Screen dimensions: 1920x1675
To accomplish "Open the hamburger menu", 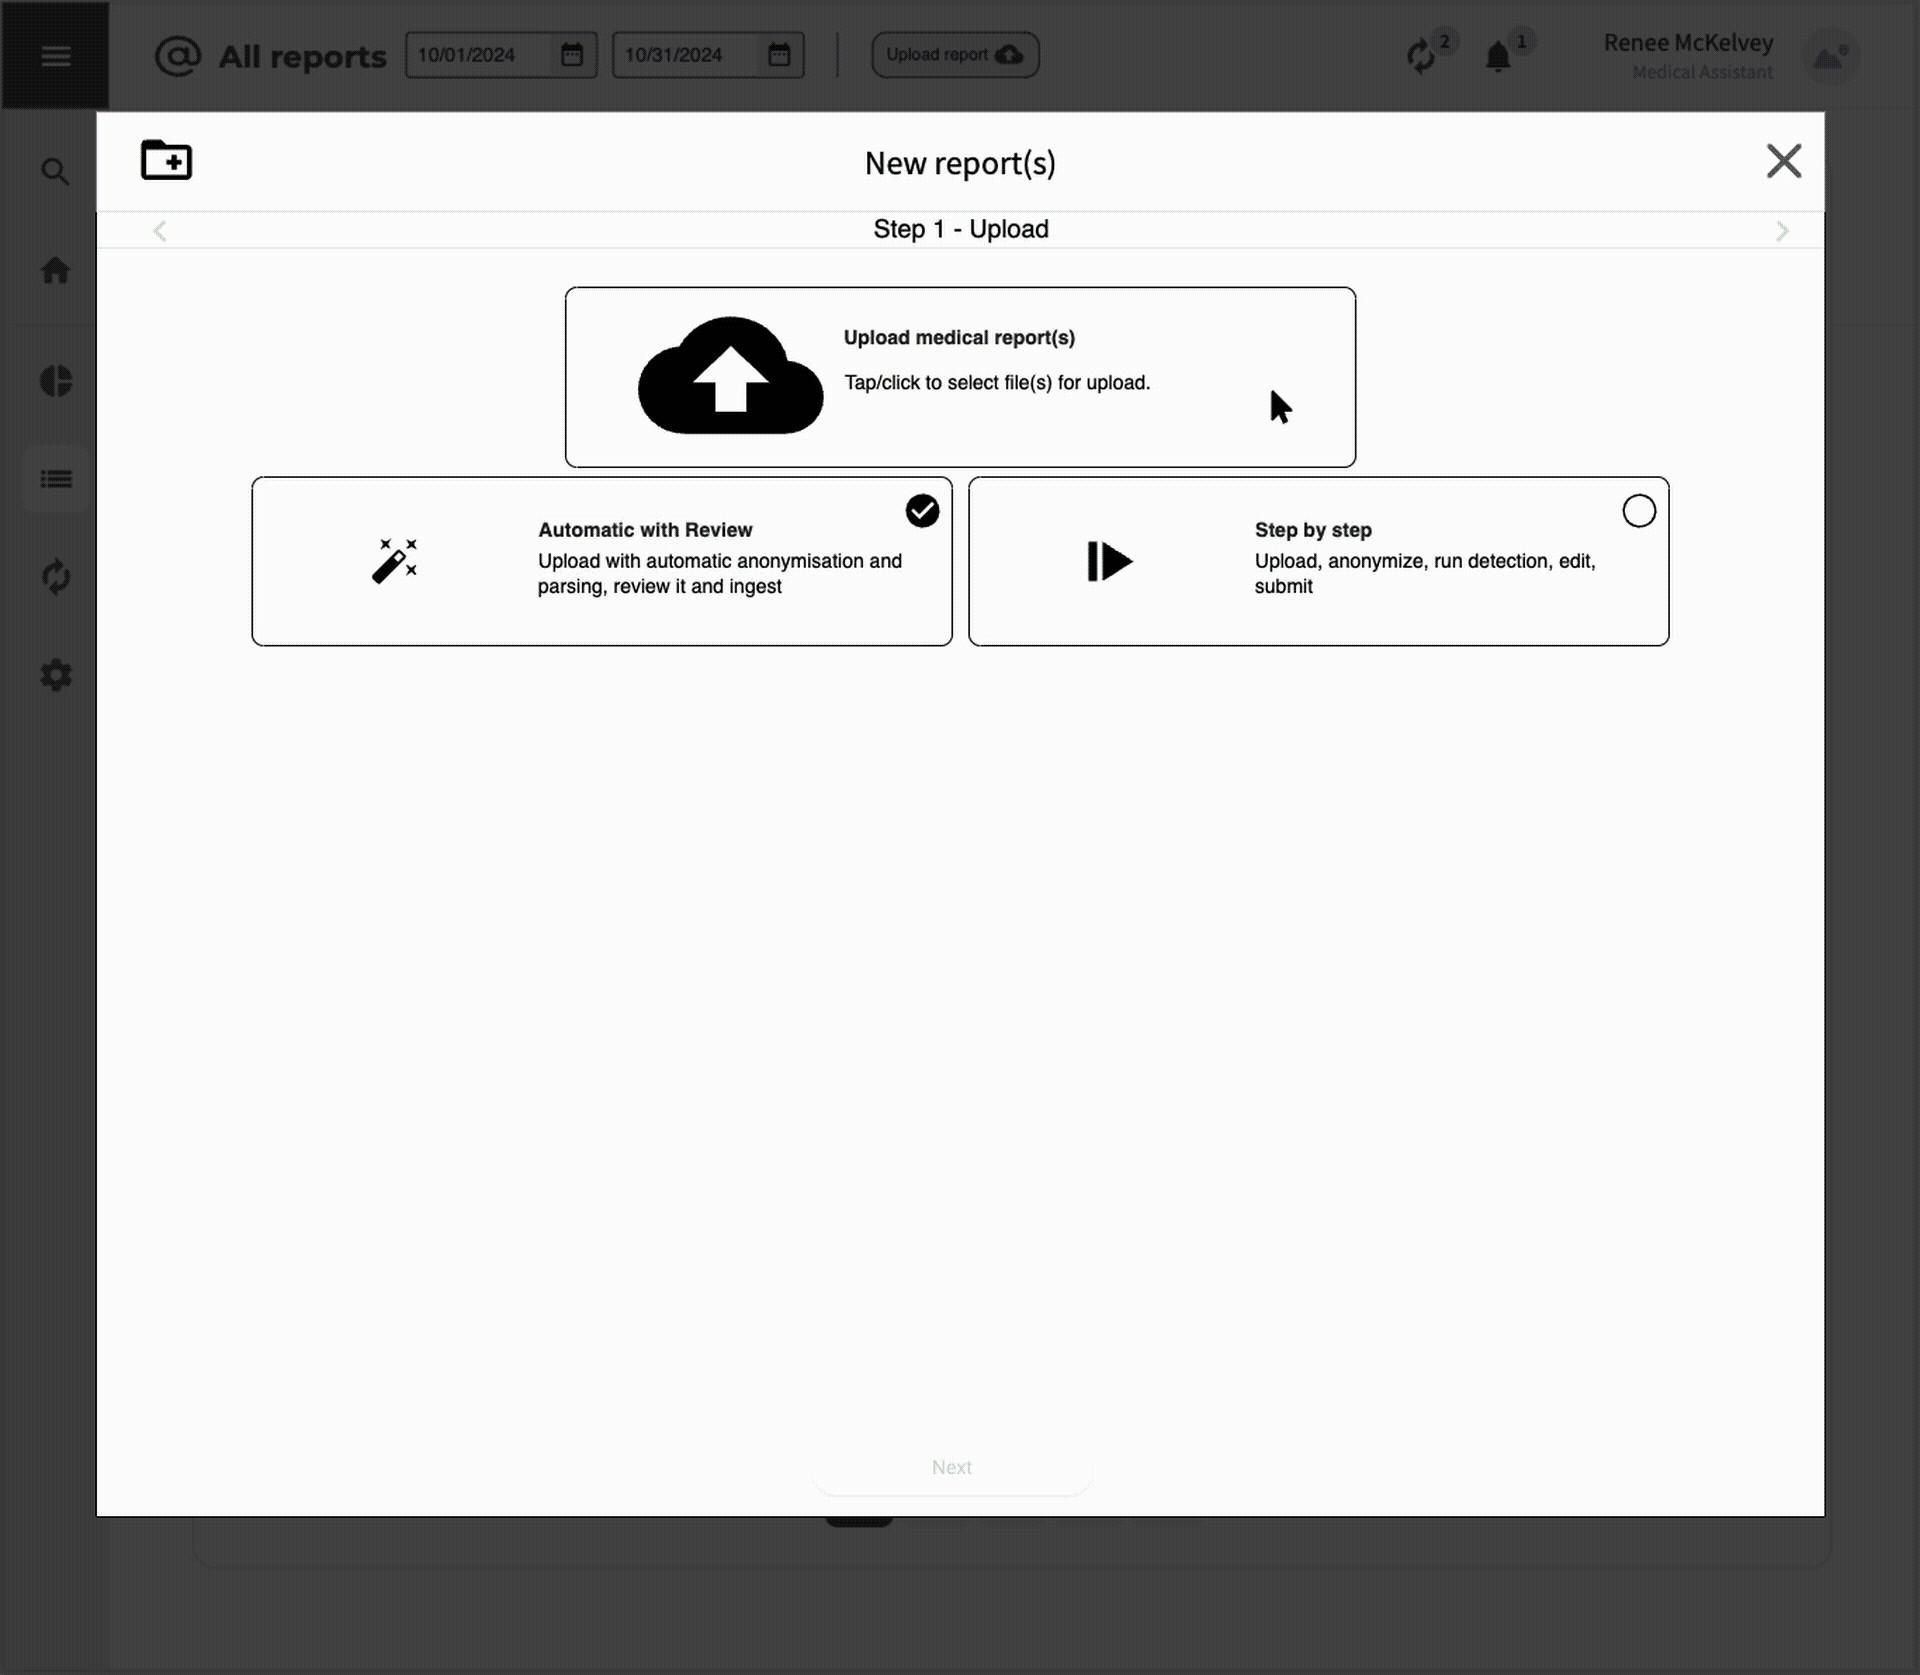I will point(55,56).
